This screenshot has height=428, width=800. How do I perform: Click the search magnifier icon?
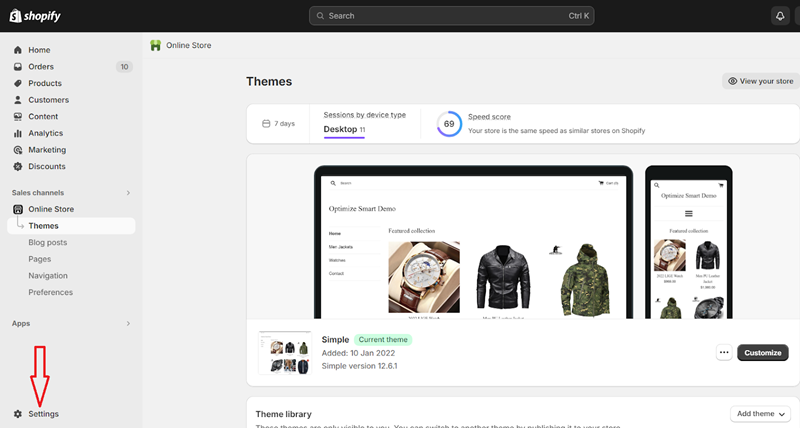pos(320,16)
